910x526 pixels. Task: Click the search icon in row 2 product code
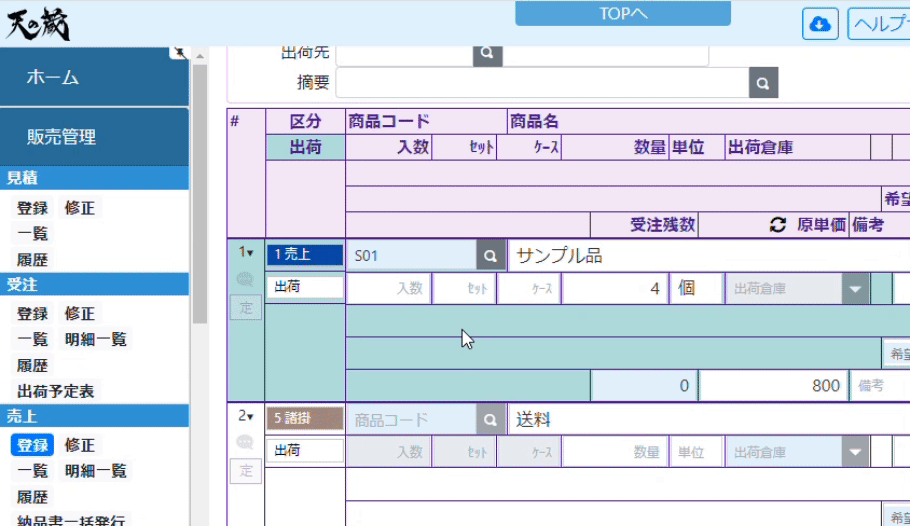(490, 420)
